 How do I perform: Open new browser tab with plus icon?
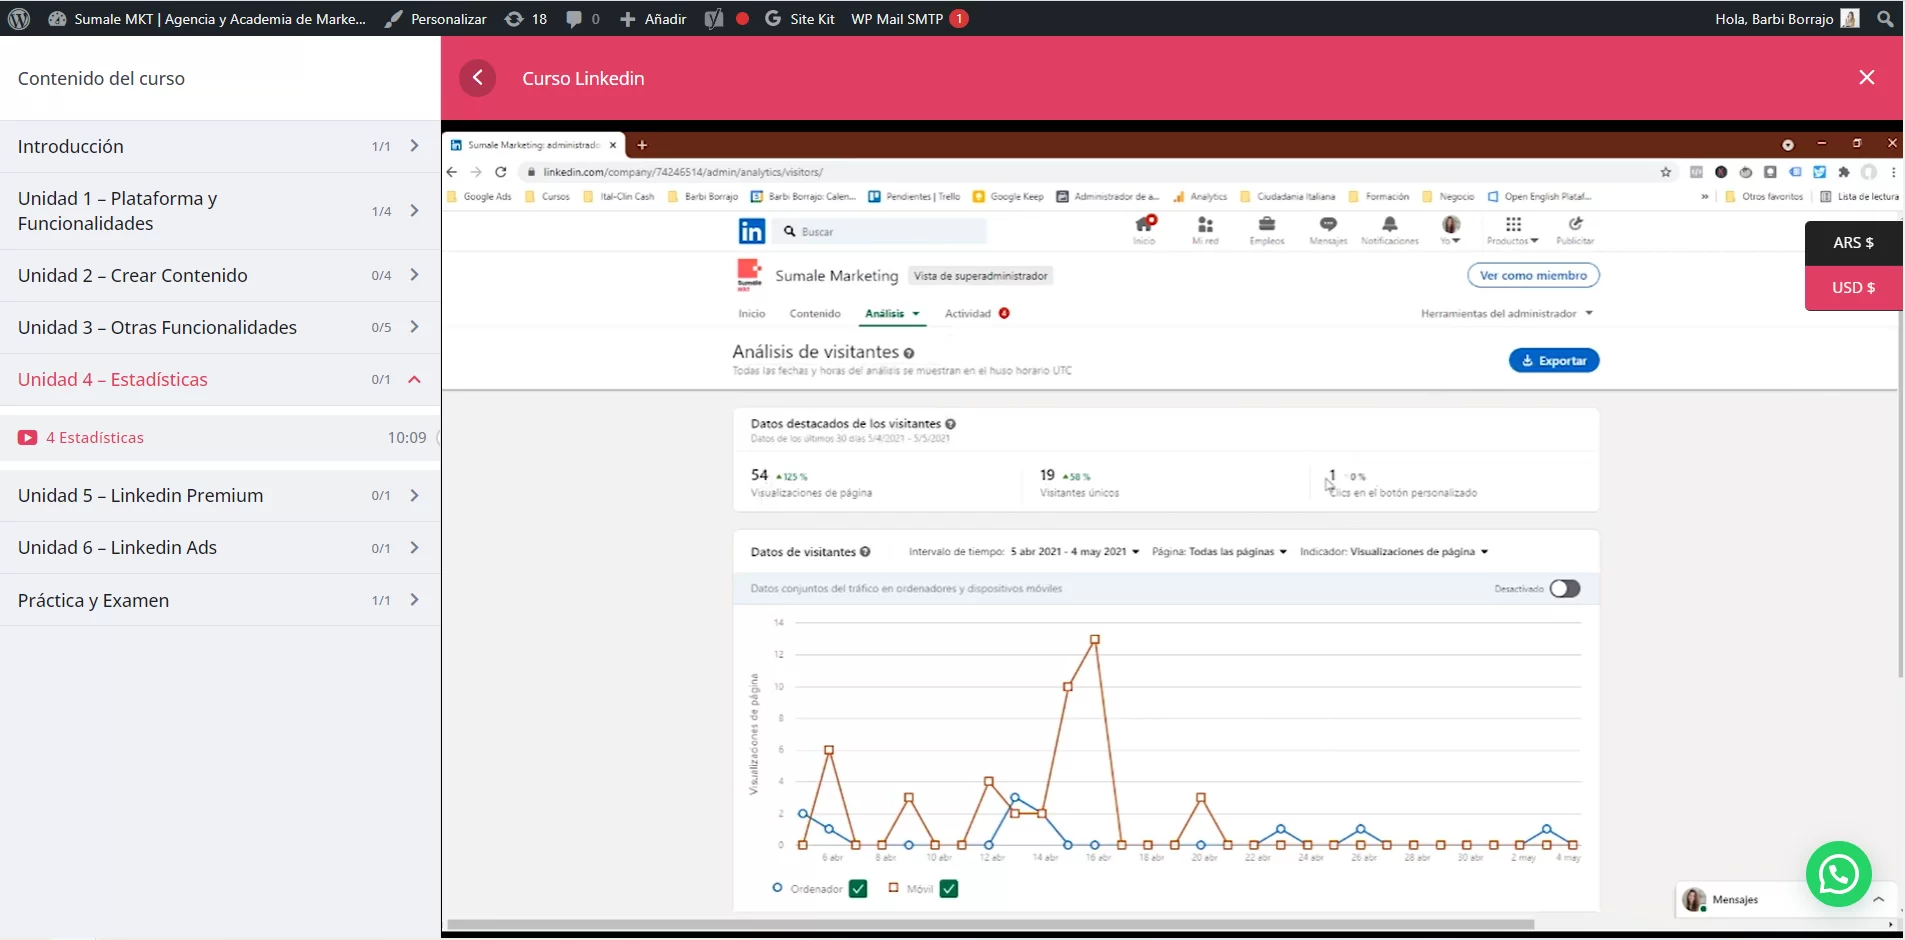[x=642, y=145]
